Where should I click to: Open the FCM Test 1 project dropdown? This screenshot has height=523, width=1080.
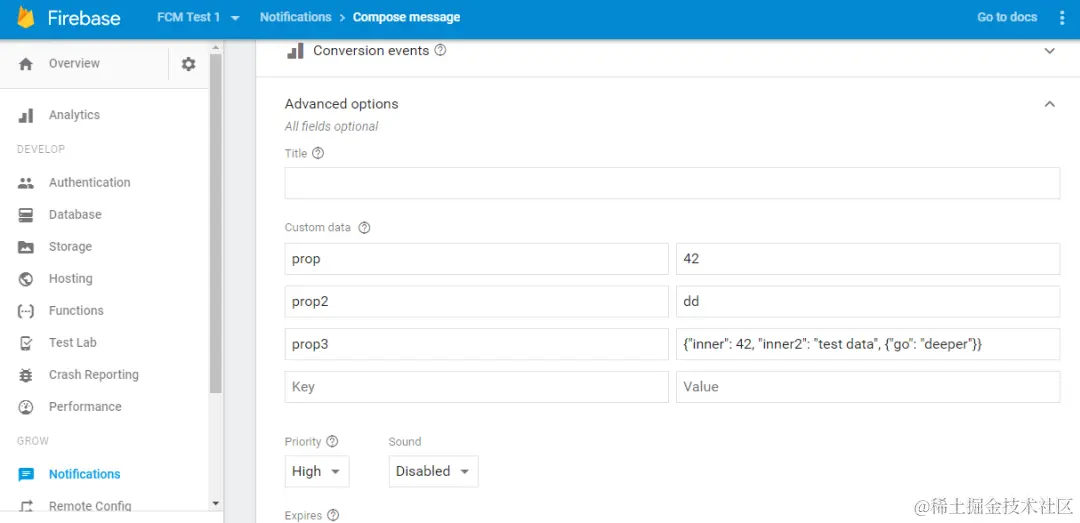(198, 17)
